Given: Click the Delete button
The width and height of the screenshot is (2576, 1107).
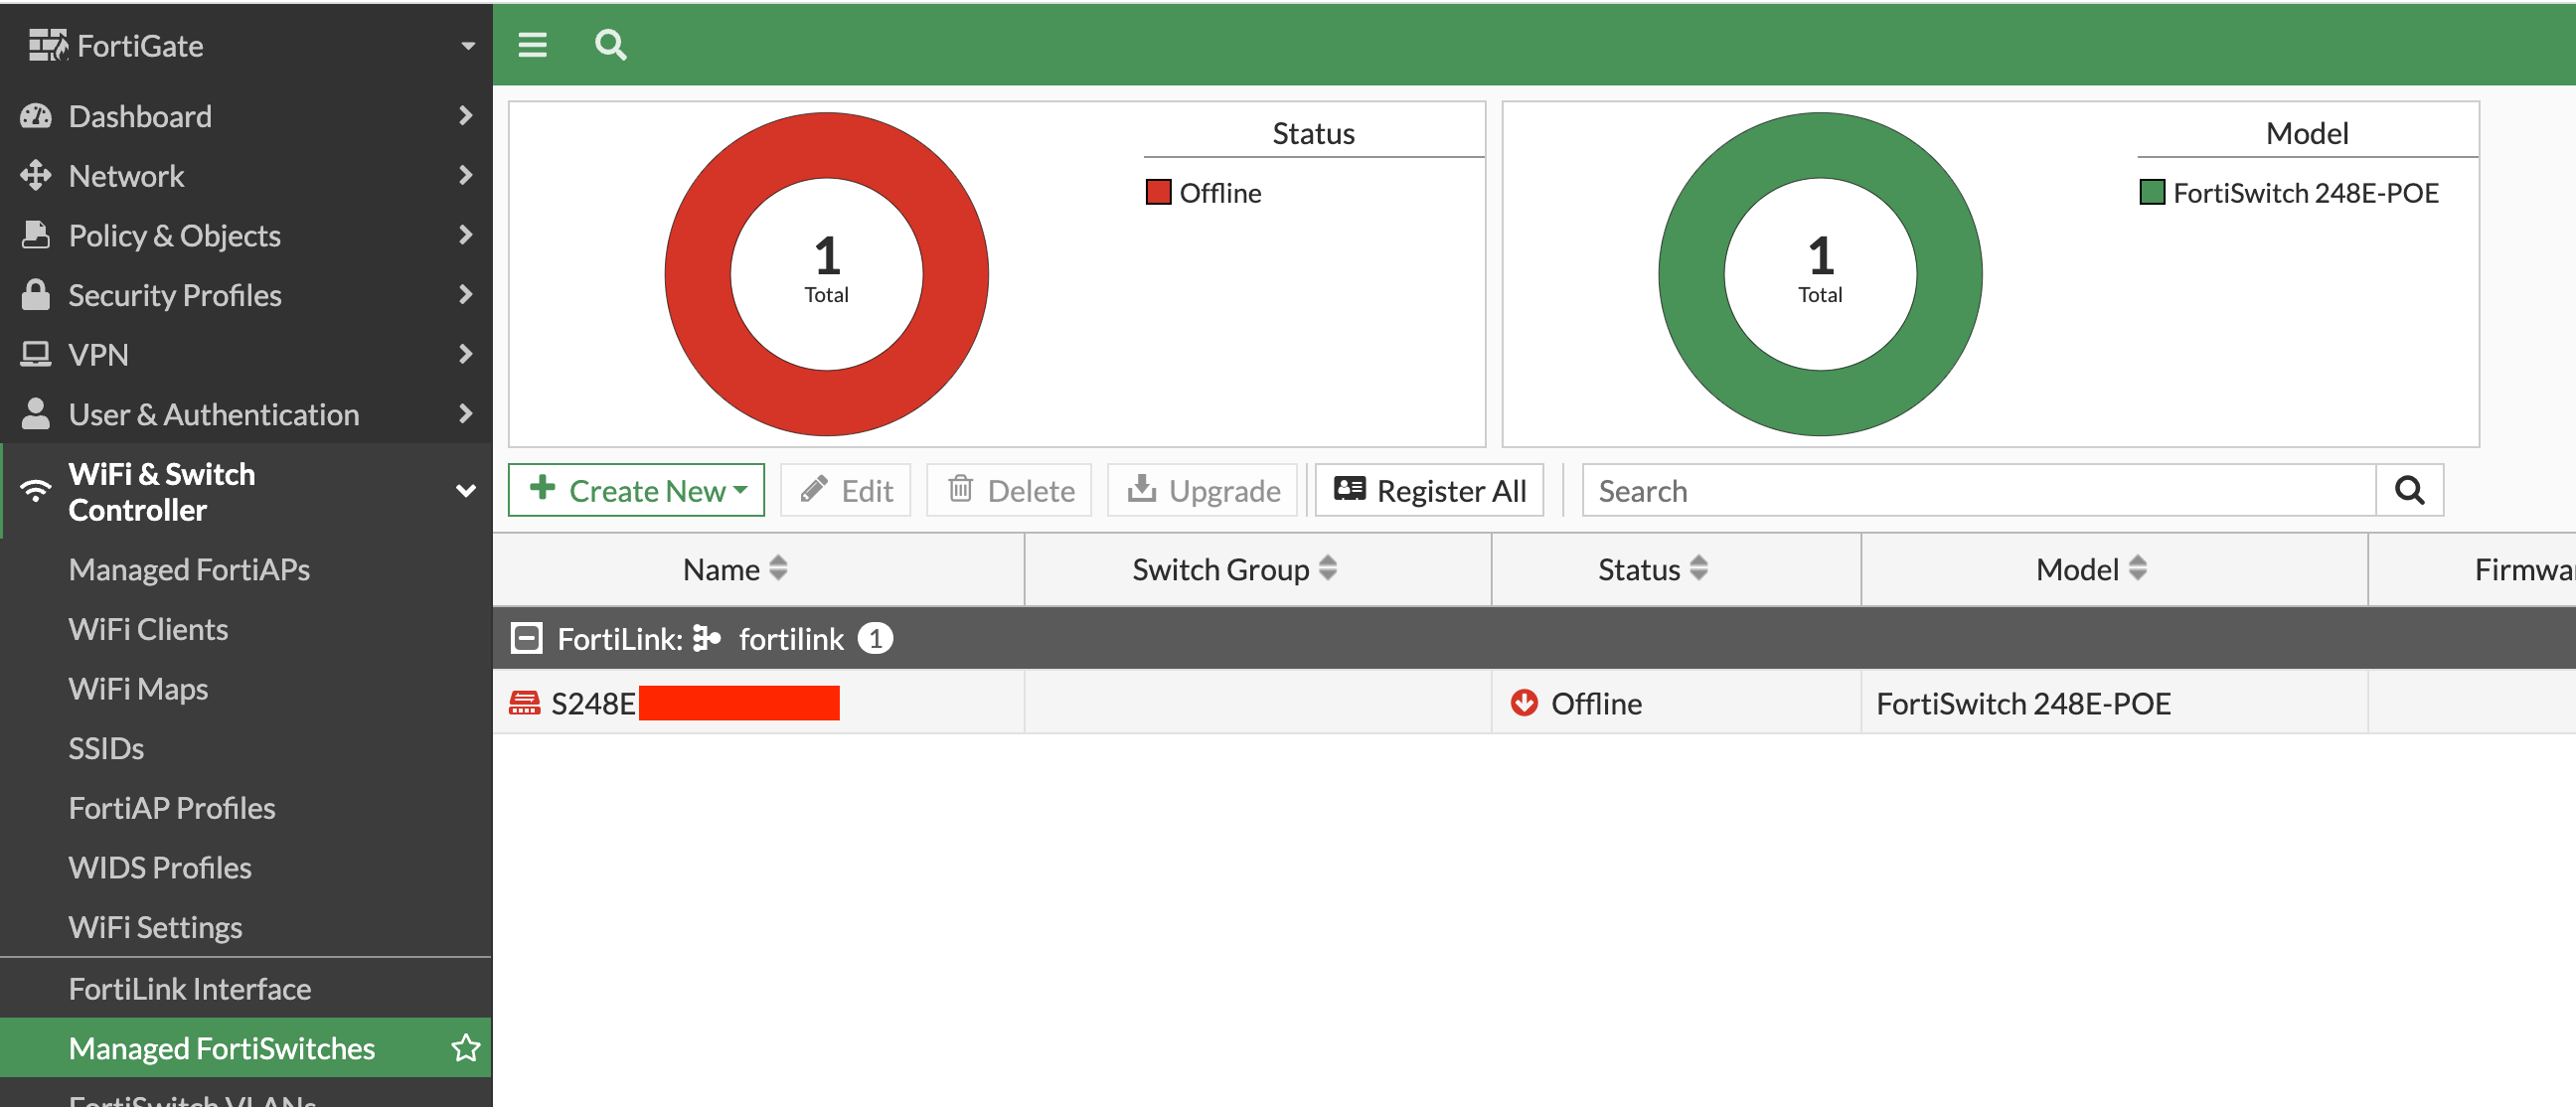Looking at the screenshot, I should click(1009, 490).
